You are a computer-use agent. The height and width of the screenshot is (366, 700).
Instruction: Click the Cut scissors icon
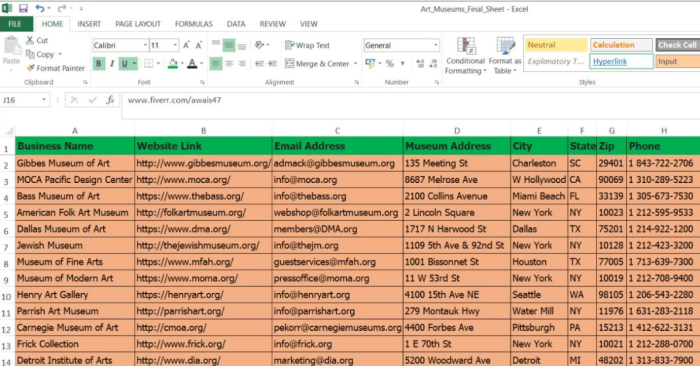pyautogui.click(x=29, y=40)
